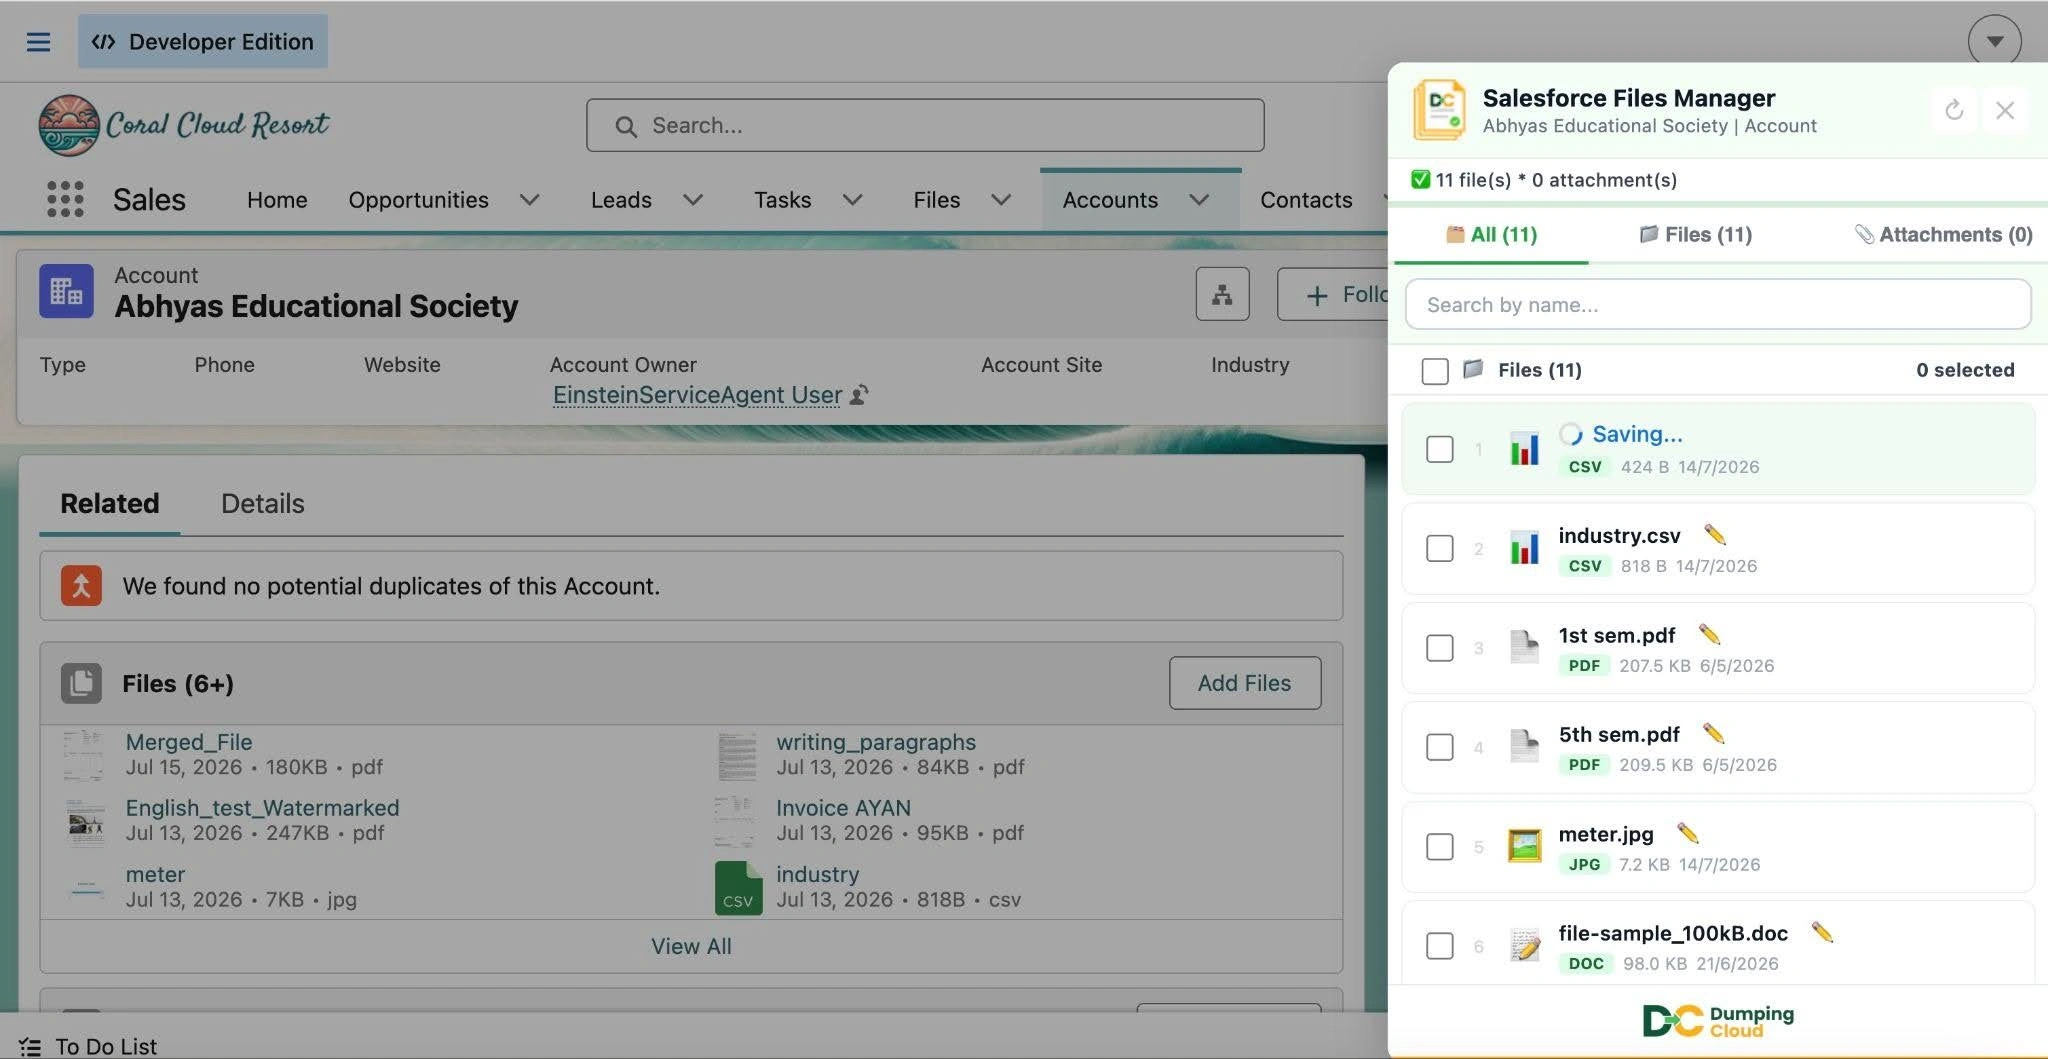Click the Add Files button

[1245, 683]
